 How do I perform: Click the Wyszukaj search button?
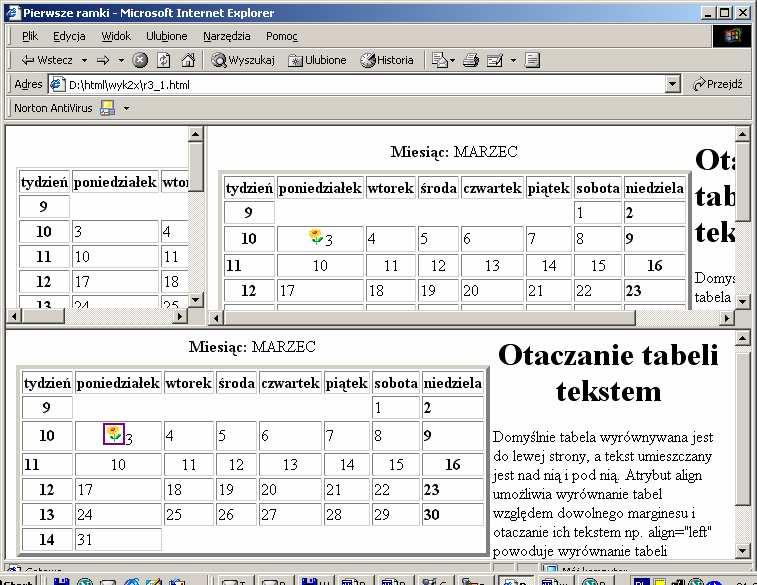[243, 60]
